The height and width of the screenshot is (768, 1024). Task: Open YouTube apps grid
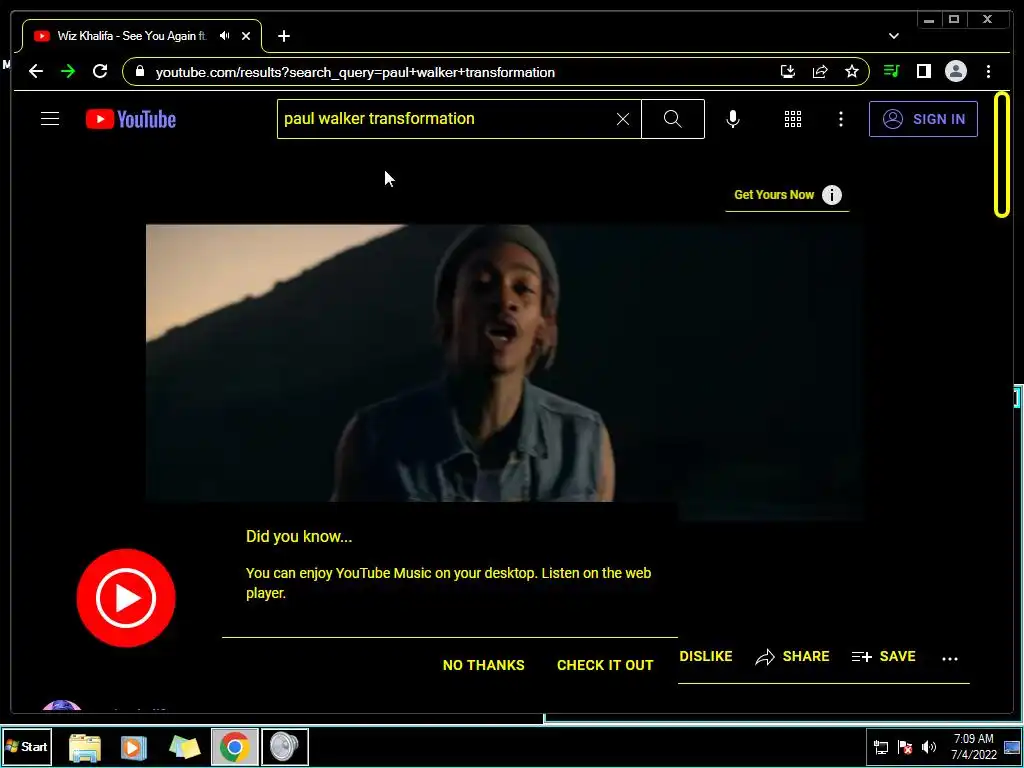[793, 119]
